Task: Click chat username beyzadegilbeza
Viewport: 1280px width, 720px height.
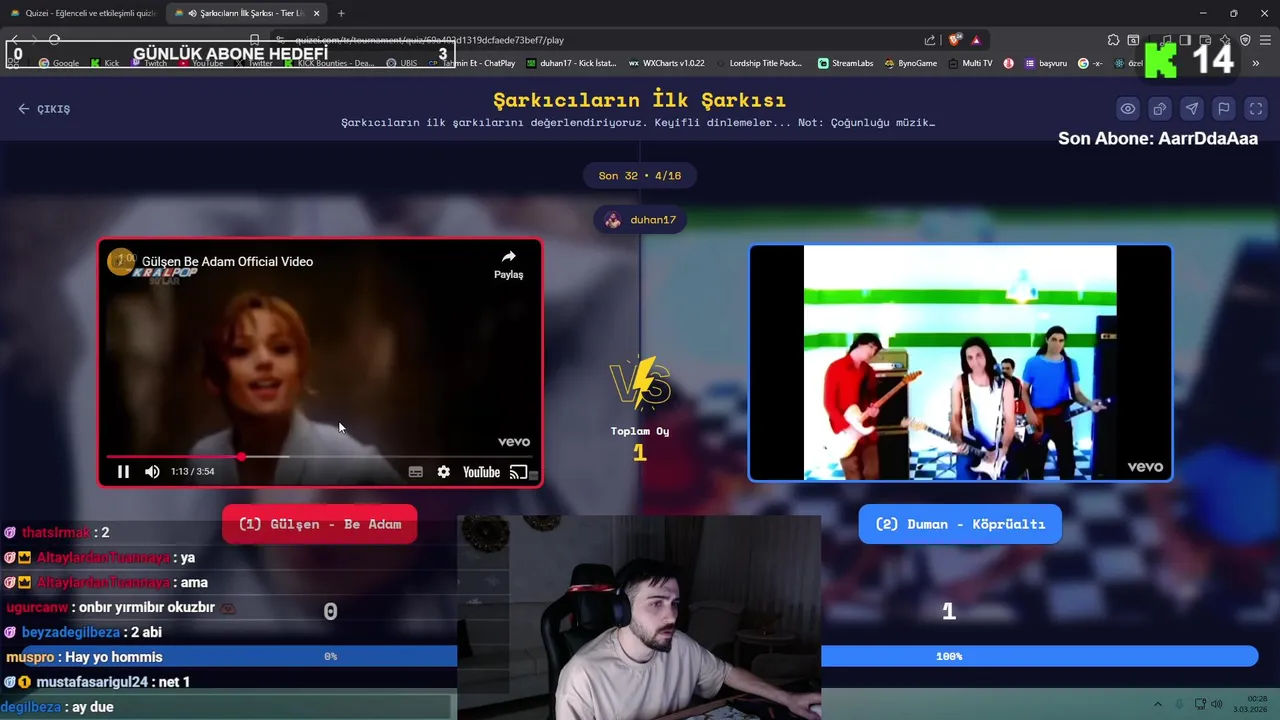Action: pos(71,632)
